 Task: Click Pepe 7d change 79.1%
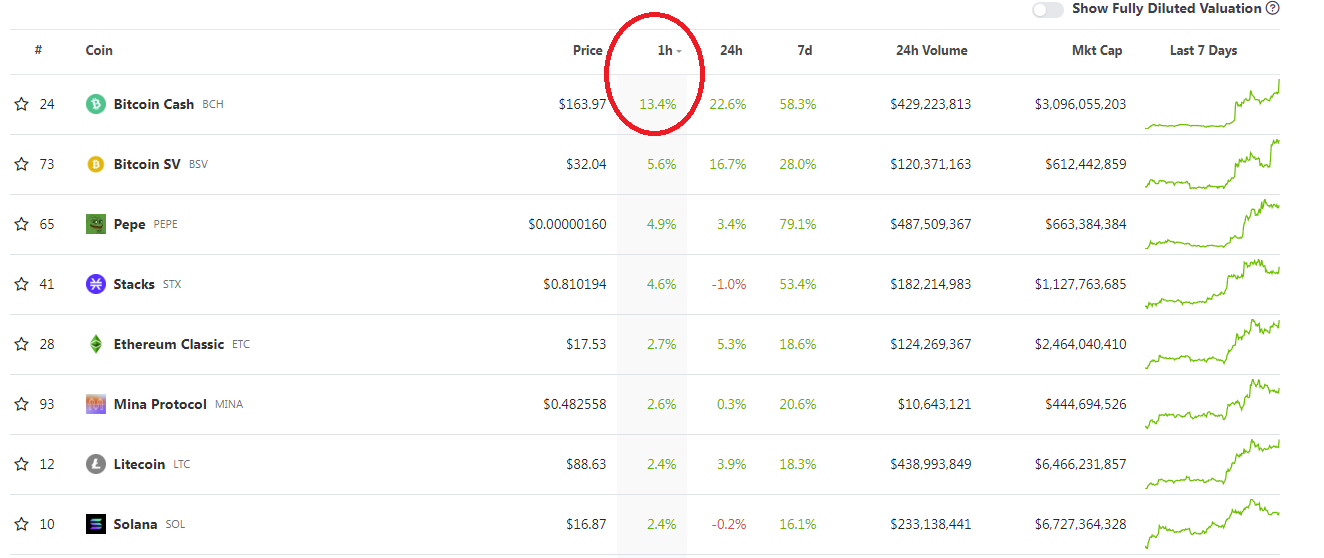pos(798,224)
